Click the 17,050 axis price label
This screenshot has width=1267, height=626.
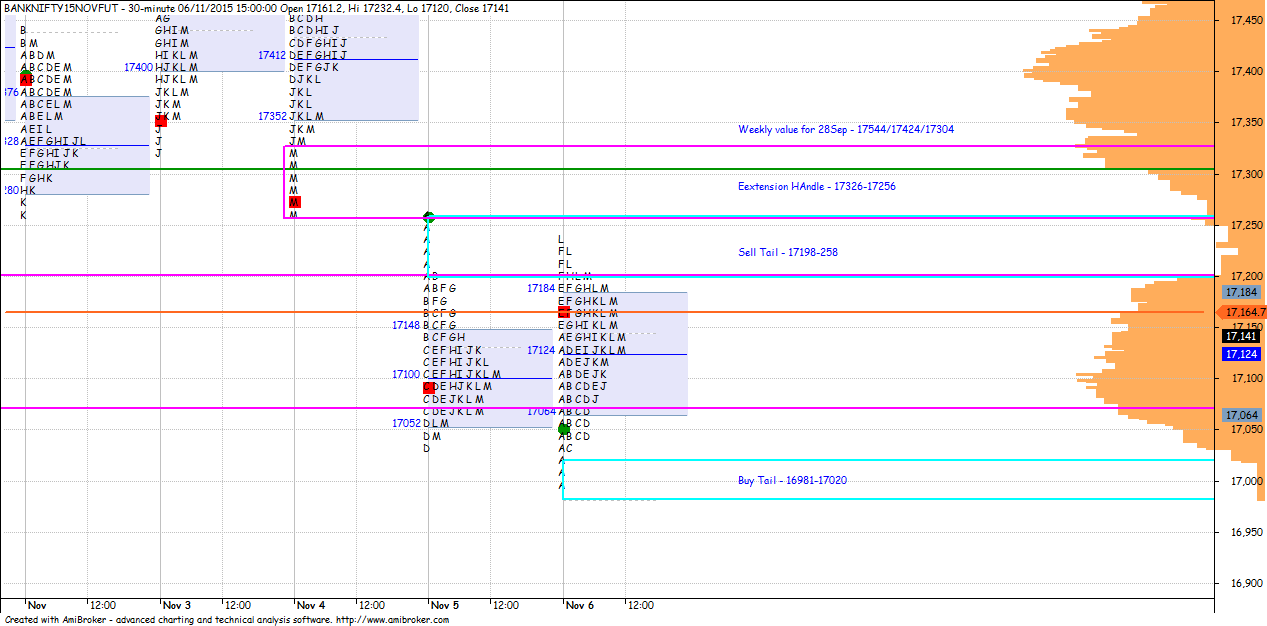1245,430
